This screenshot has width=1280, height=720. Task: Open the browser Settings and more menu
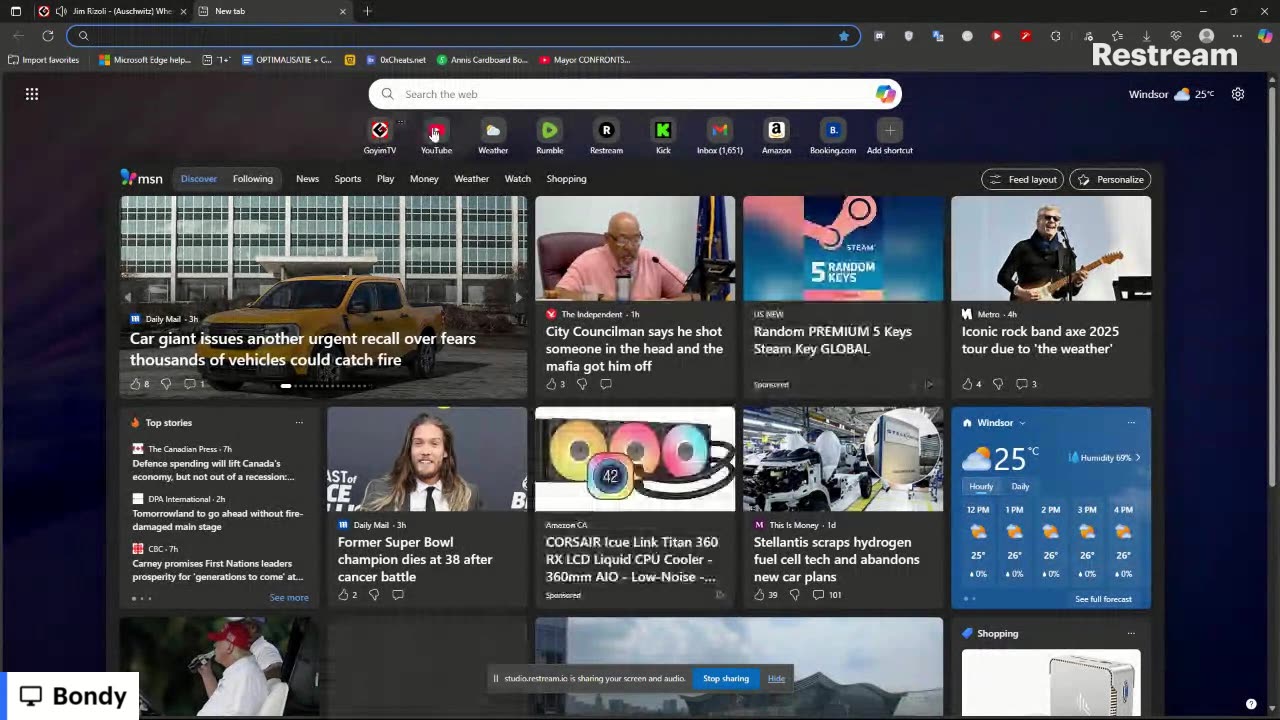coord(1237,36)
